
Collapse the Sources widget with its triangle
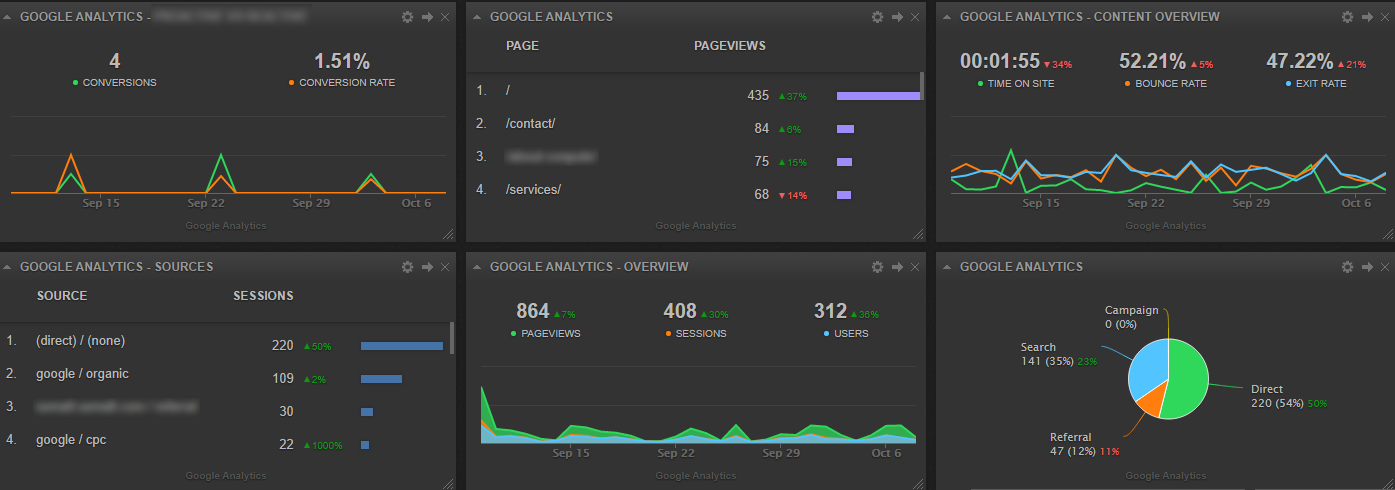[8, 267]
